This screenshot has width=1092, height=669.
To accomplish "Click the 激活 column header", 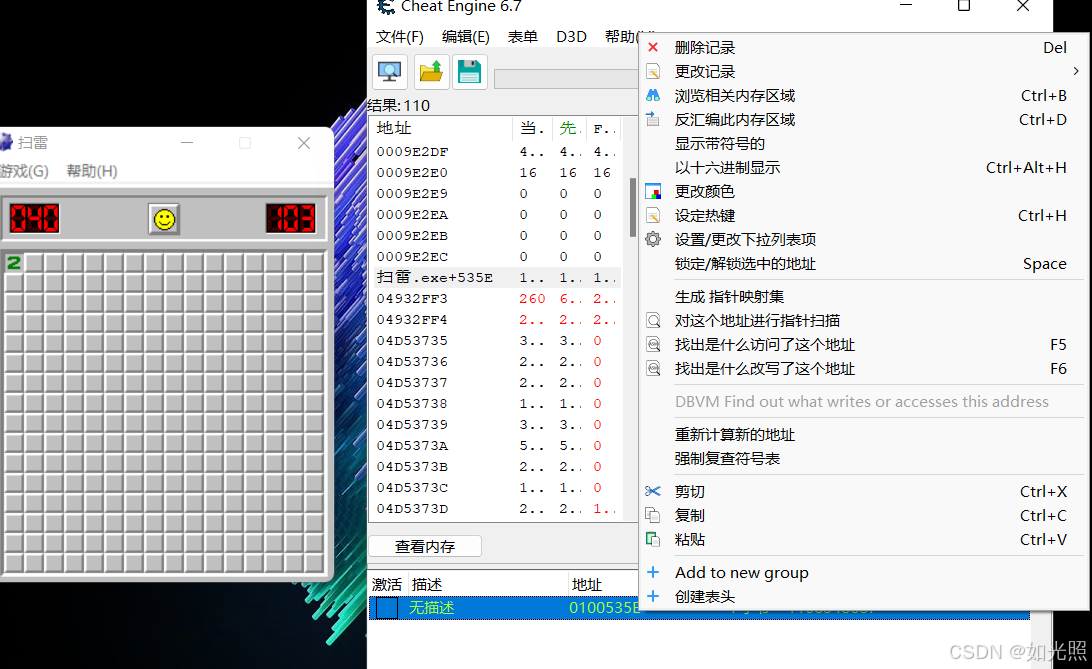I will click(x=387, y=584).
